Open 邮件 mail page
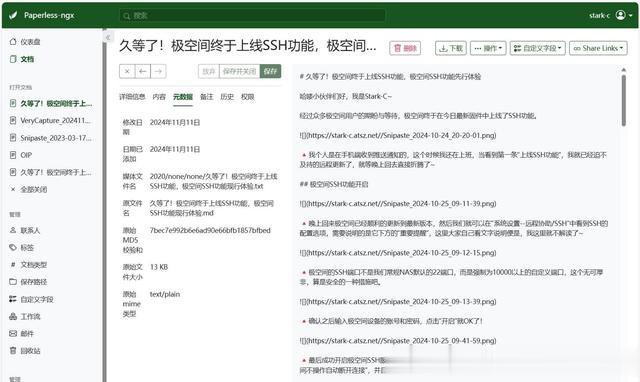This screenshot has width=640, height=382. (x=22, y=333)
